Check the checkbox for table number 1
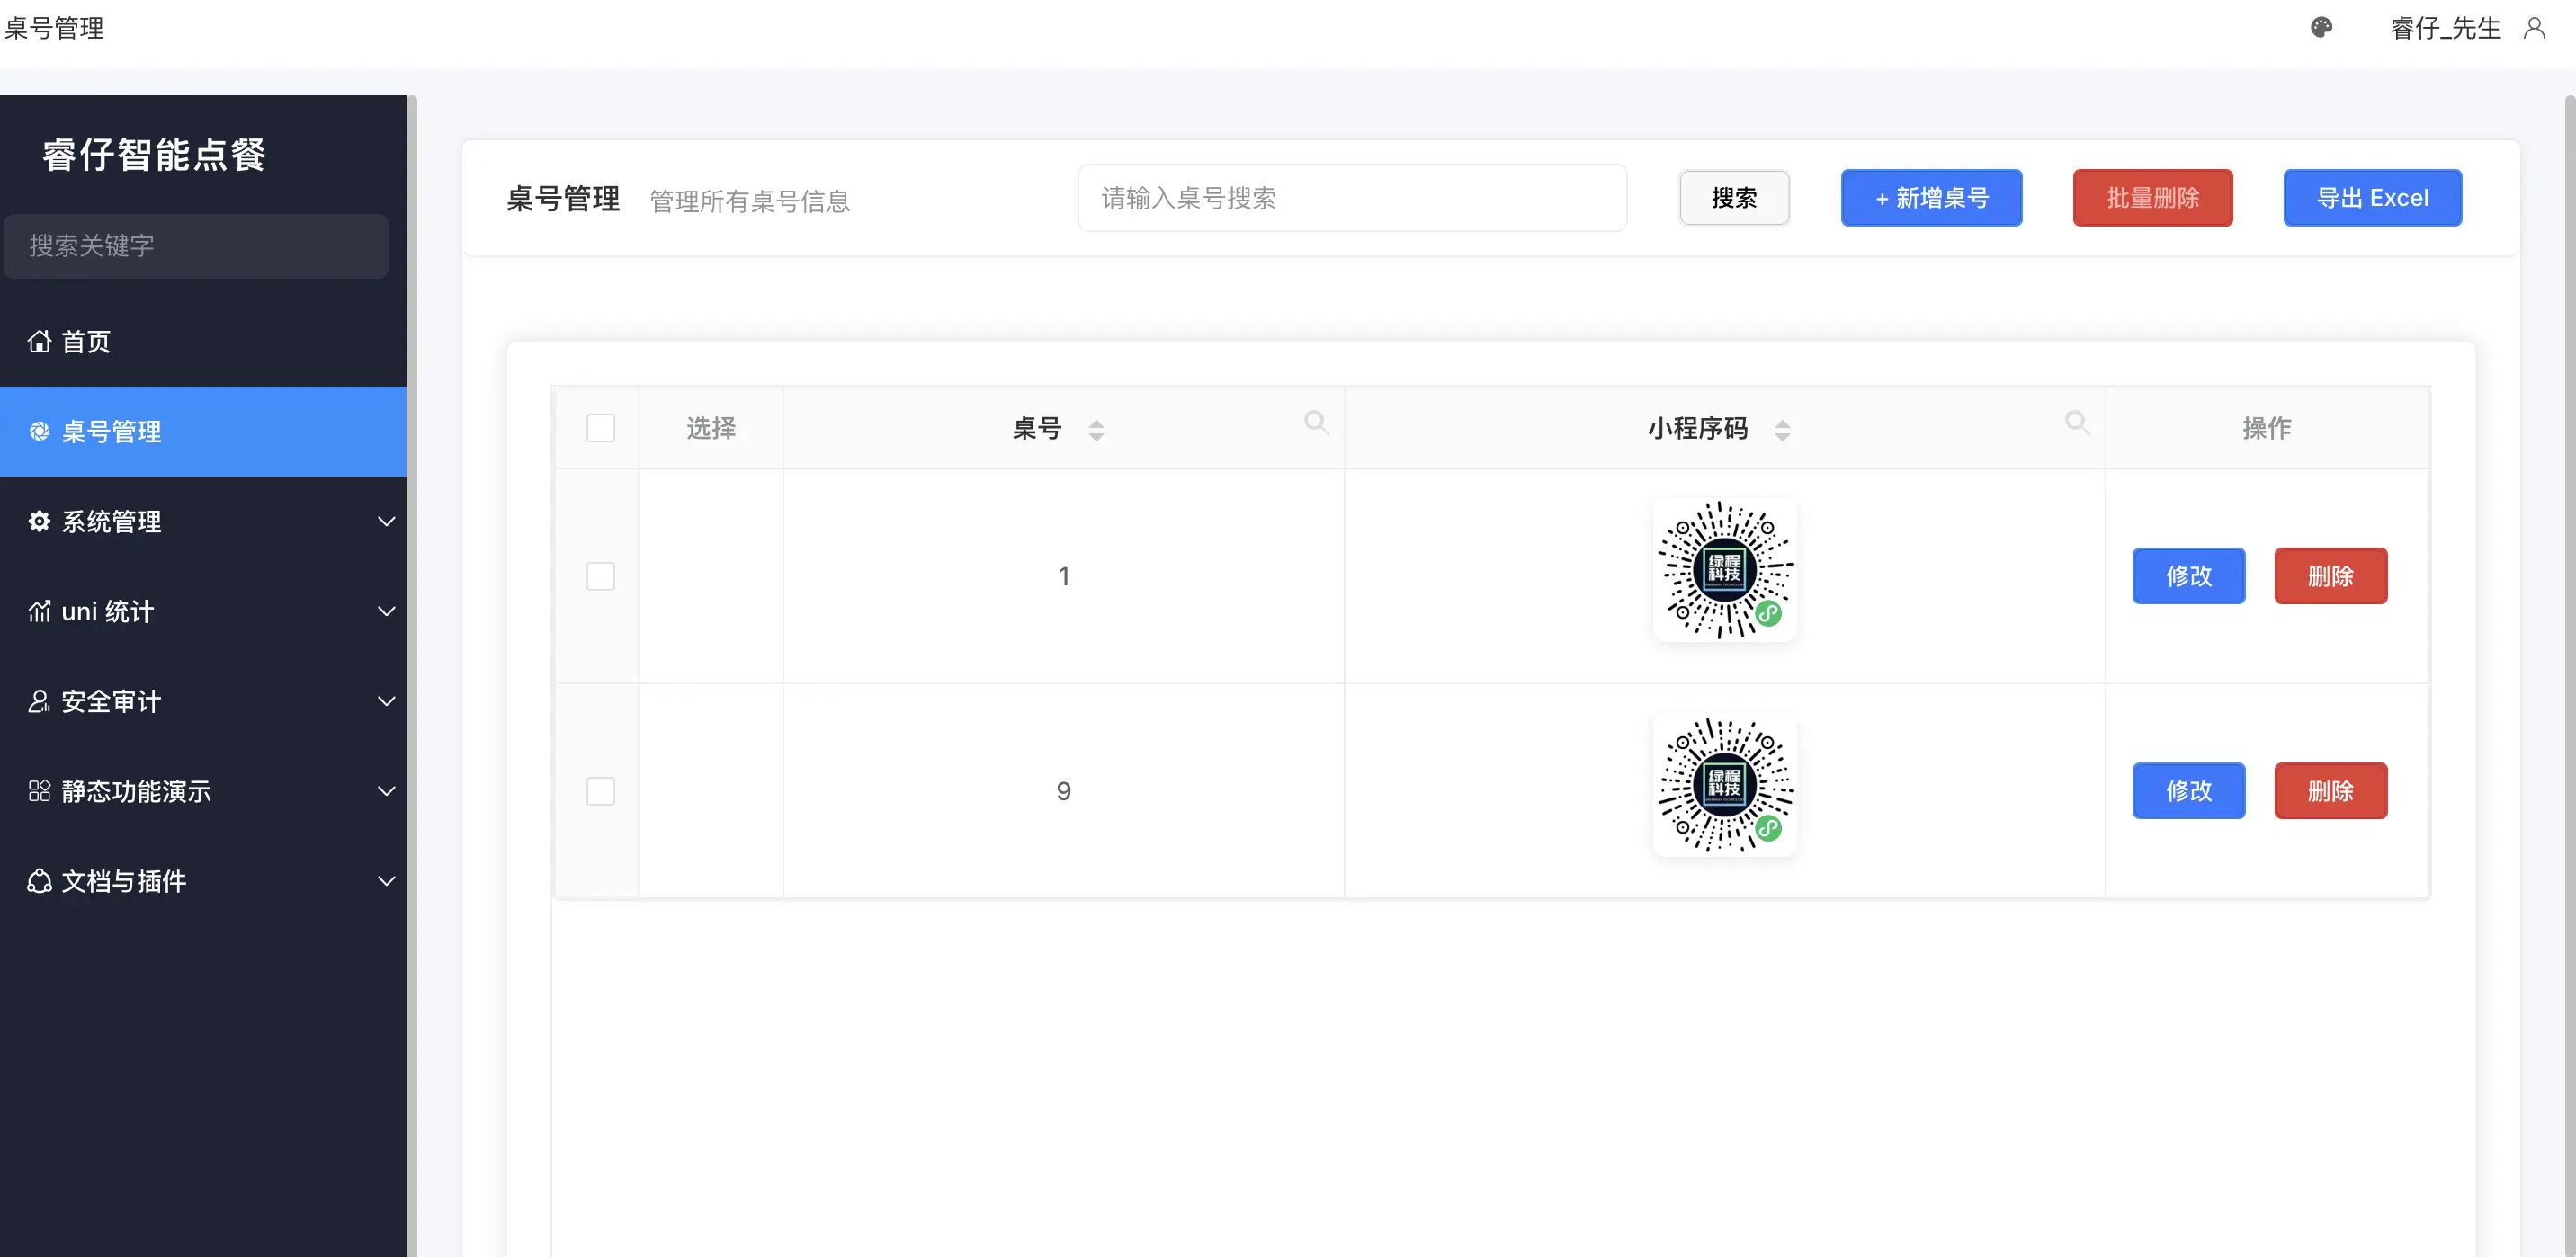The height and width of the screenshot is (1257, 2576). 600,576
